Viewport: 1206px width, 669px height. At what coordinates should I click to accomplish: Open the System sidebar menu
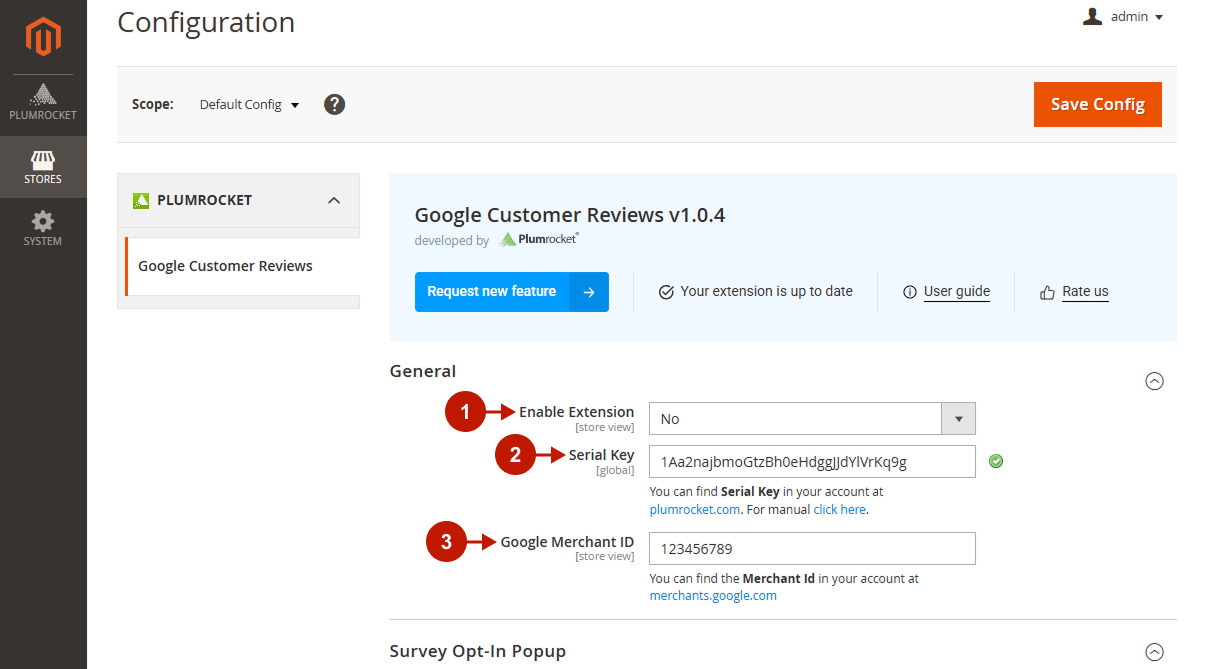click(x=43, y=229)
